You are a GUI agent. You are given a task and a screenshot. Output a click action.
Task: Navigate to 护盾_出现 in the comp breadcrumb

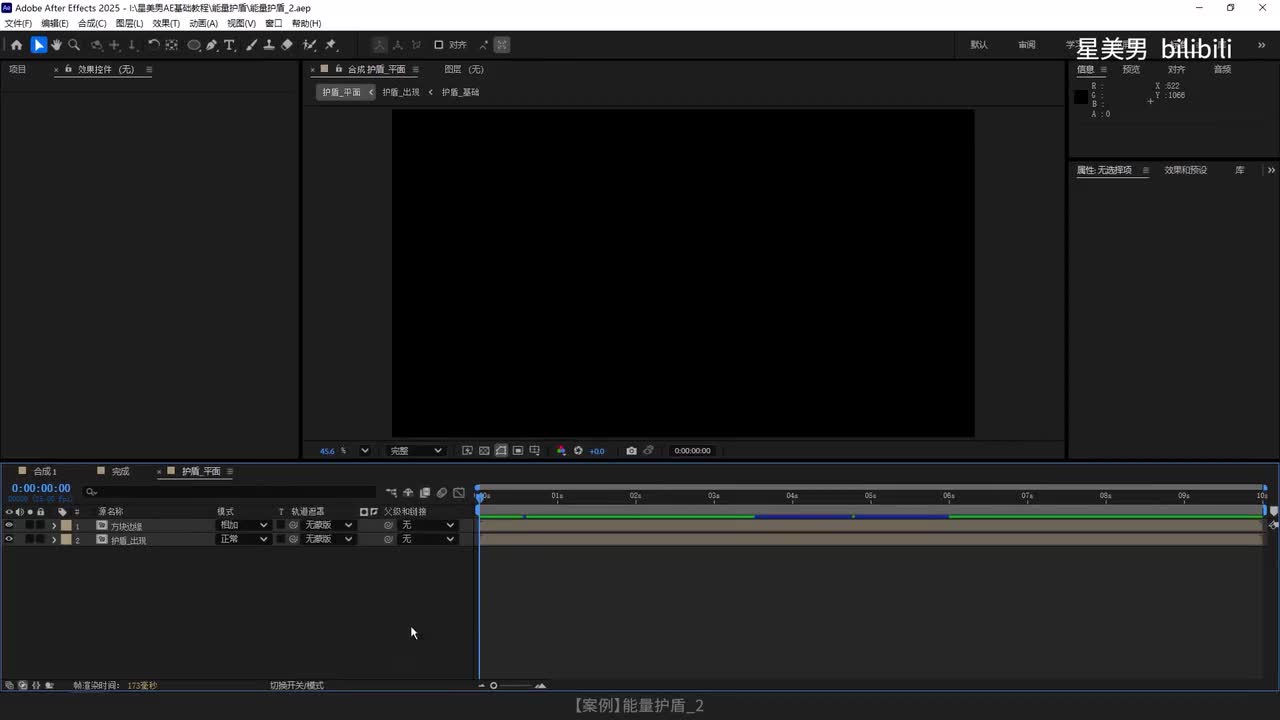click(401, 92)
